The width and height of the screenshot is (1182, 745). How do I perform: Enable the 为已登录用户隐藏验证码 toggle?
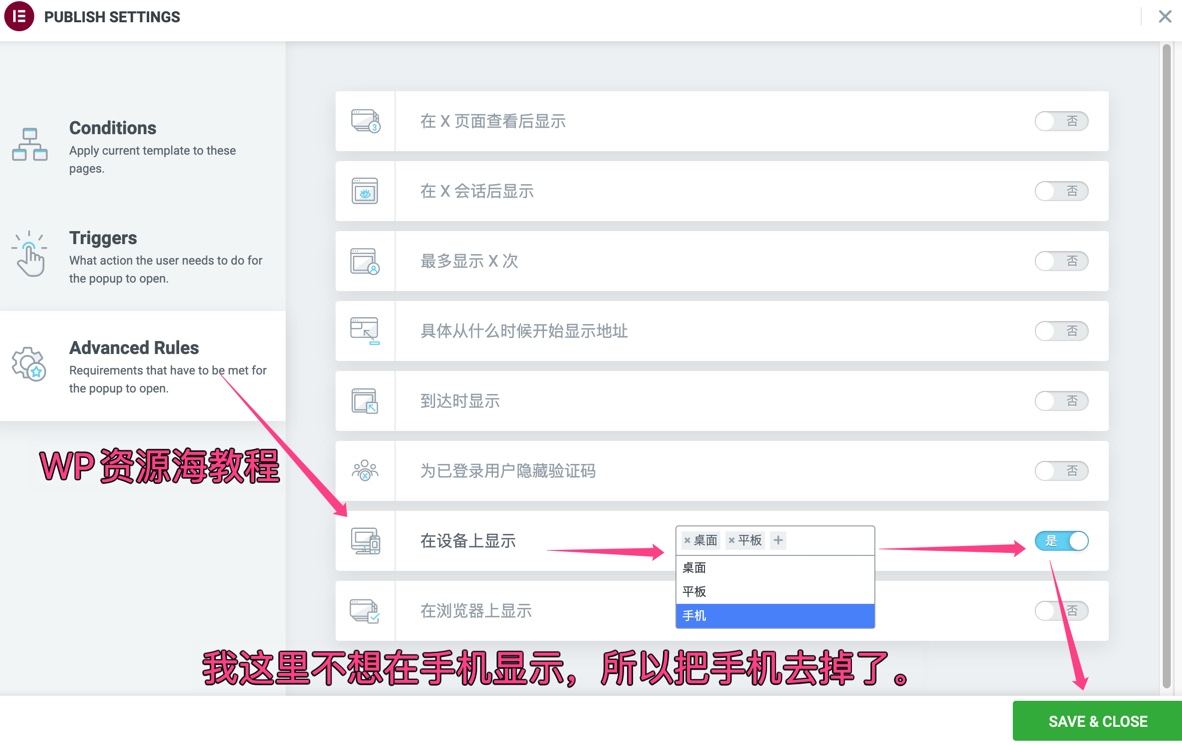coord(1061,471)
